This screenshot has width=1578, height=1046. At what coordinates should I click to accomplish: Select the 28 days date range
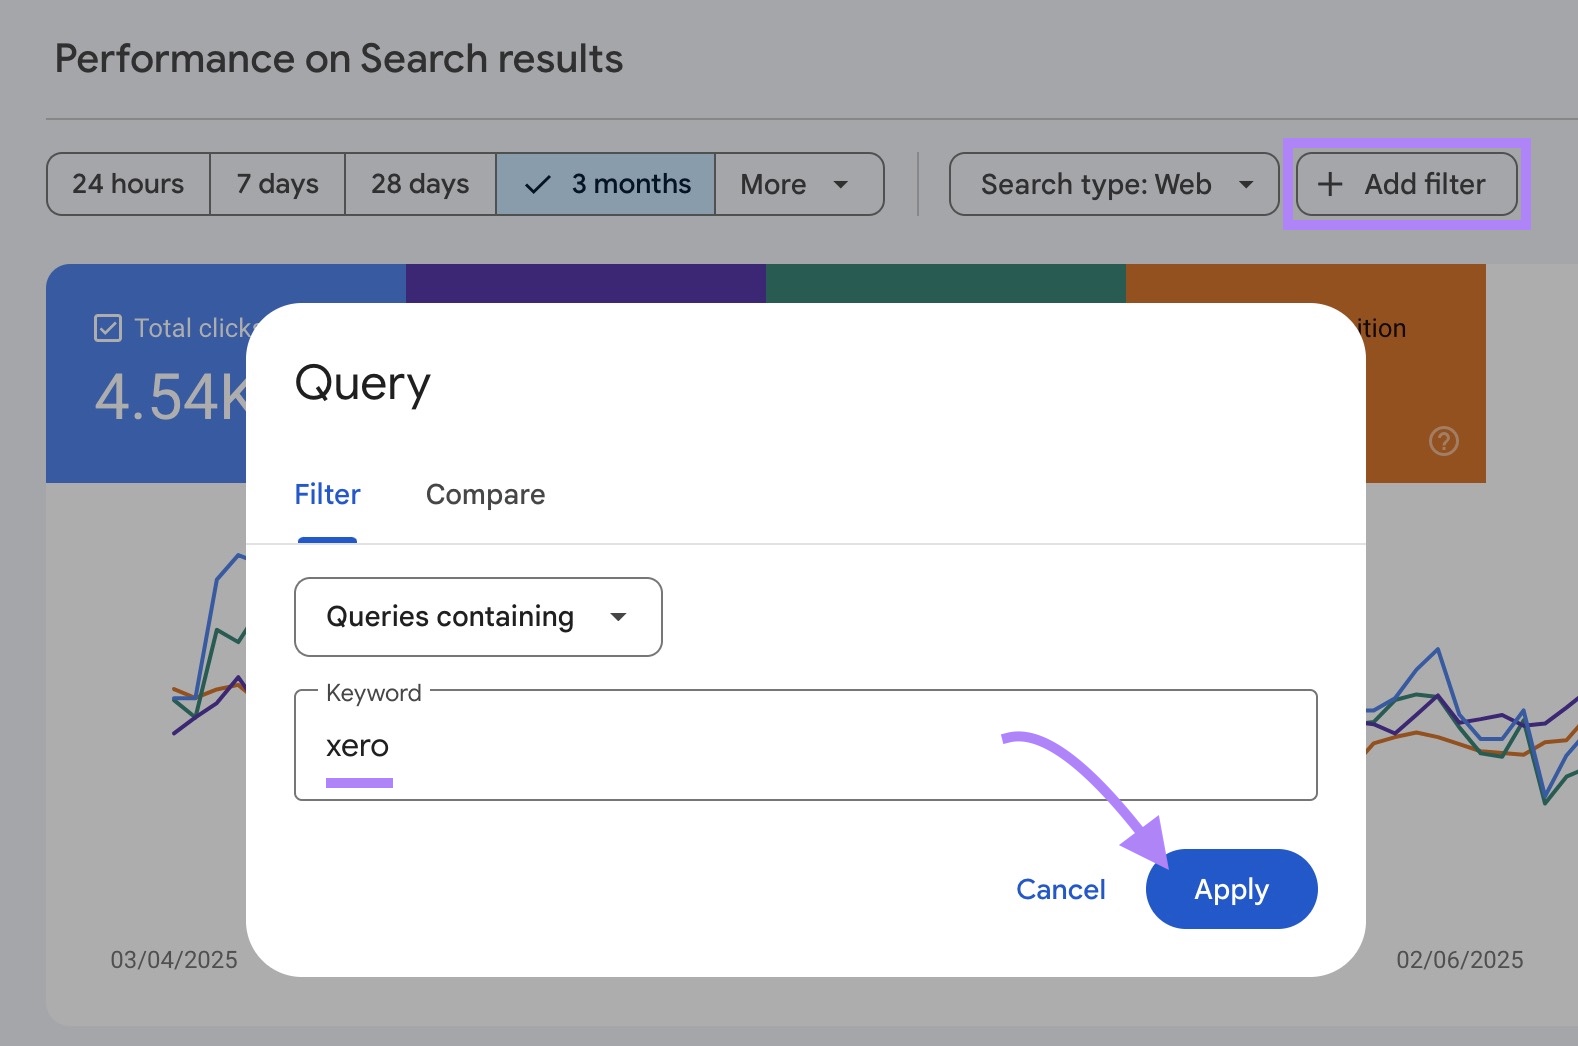click(x=420, y=184)
